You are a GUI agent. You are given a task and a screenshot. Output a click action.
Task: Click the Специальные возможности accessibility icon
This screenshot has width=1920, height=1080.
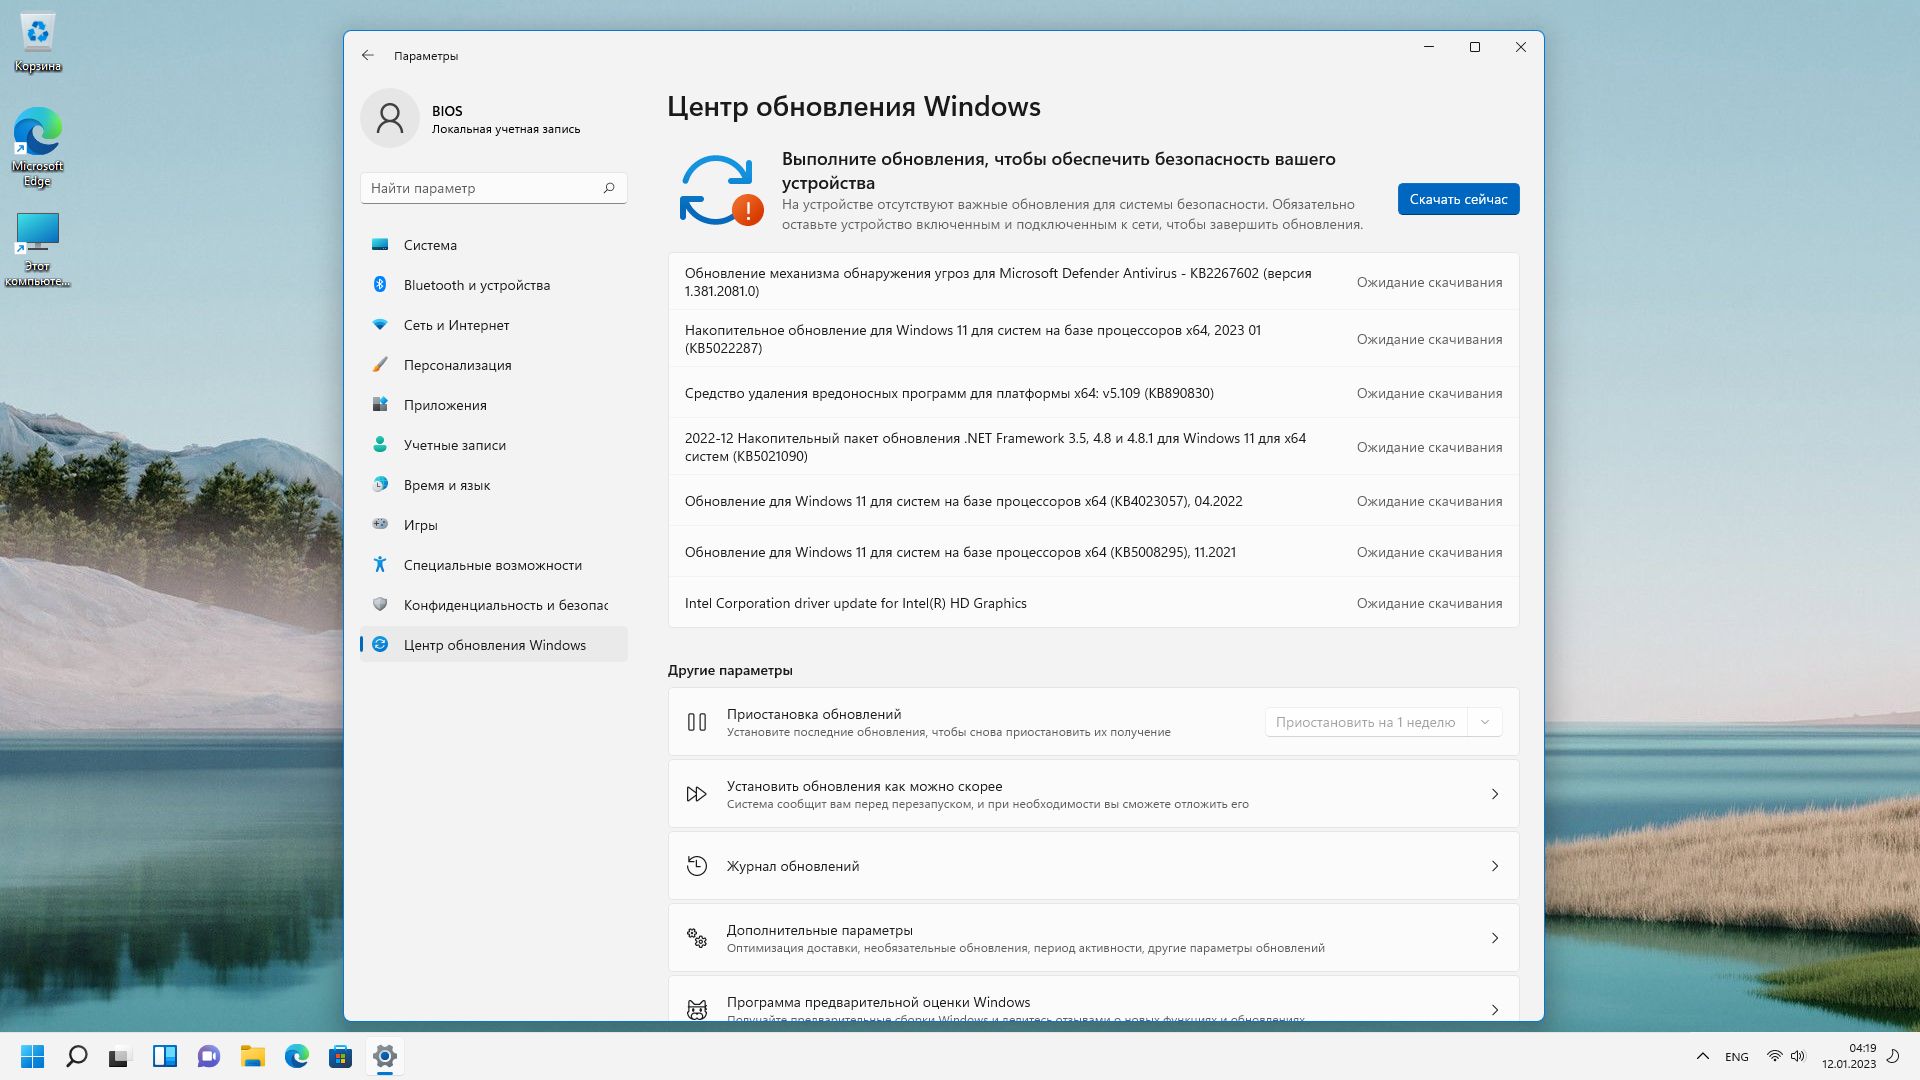pyautogui.click(x=380, y=565)
